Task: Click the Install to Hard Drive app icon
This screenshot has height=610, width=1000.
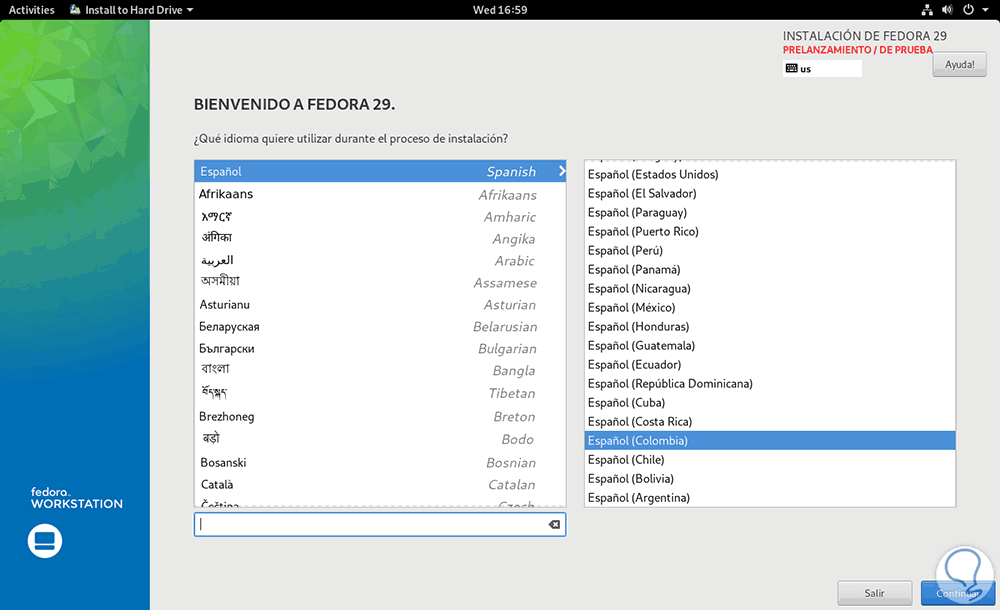Action: pyautogui.click(x=75, y=10)
